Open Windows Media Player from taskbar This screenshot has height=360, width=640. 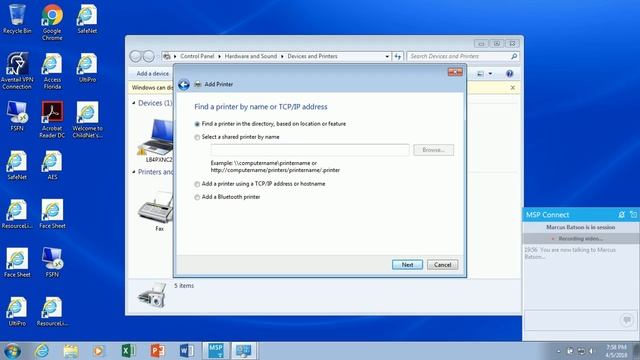click(x=98, y=351)
